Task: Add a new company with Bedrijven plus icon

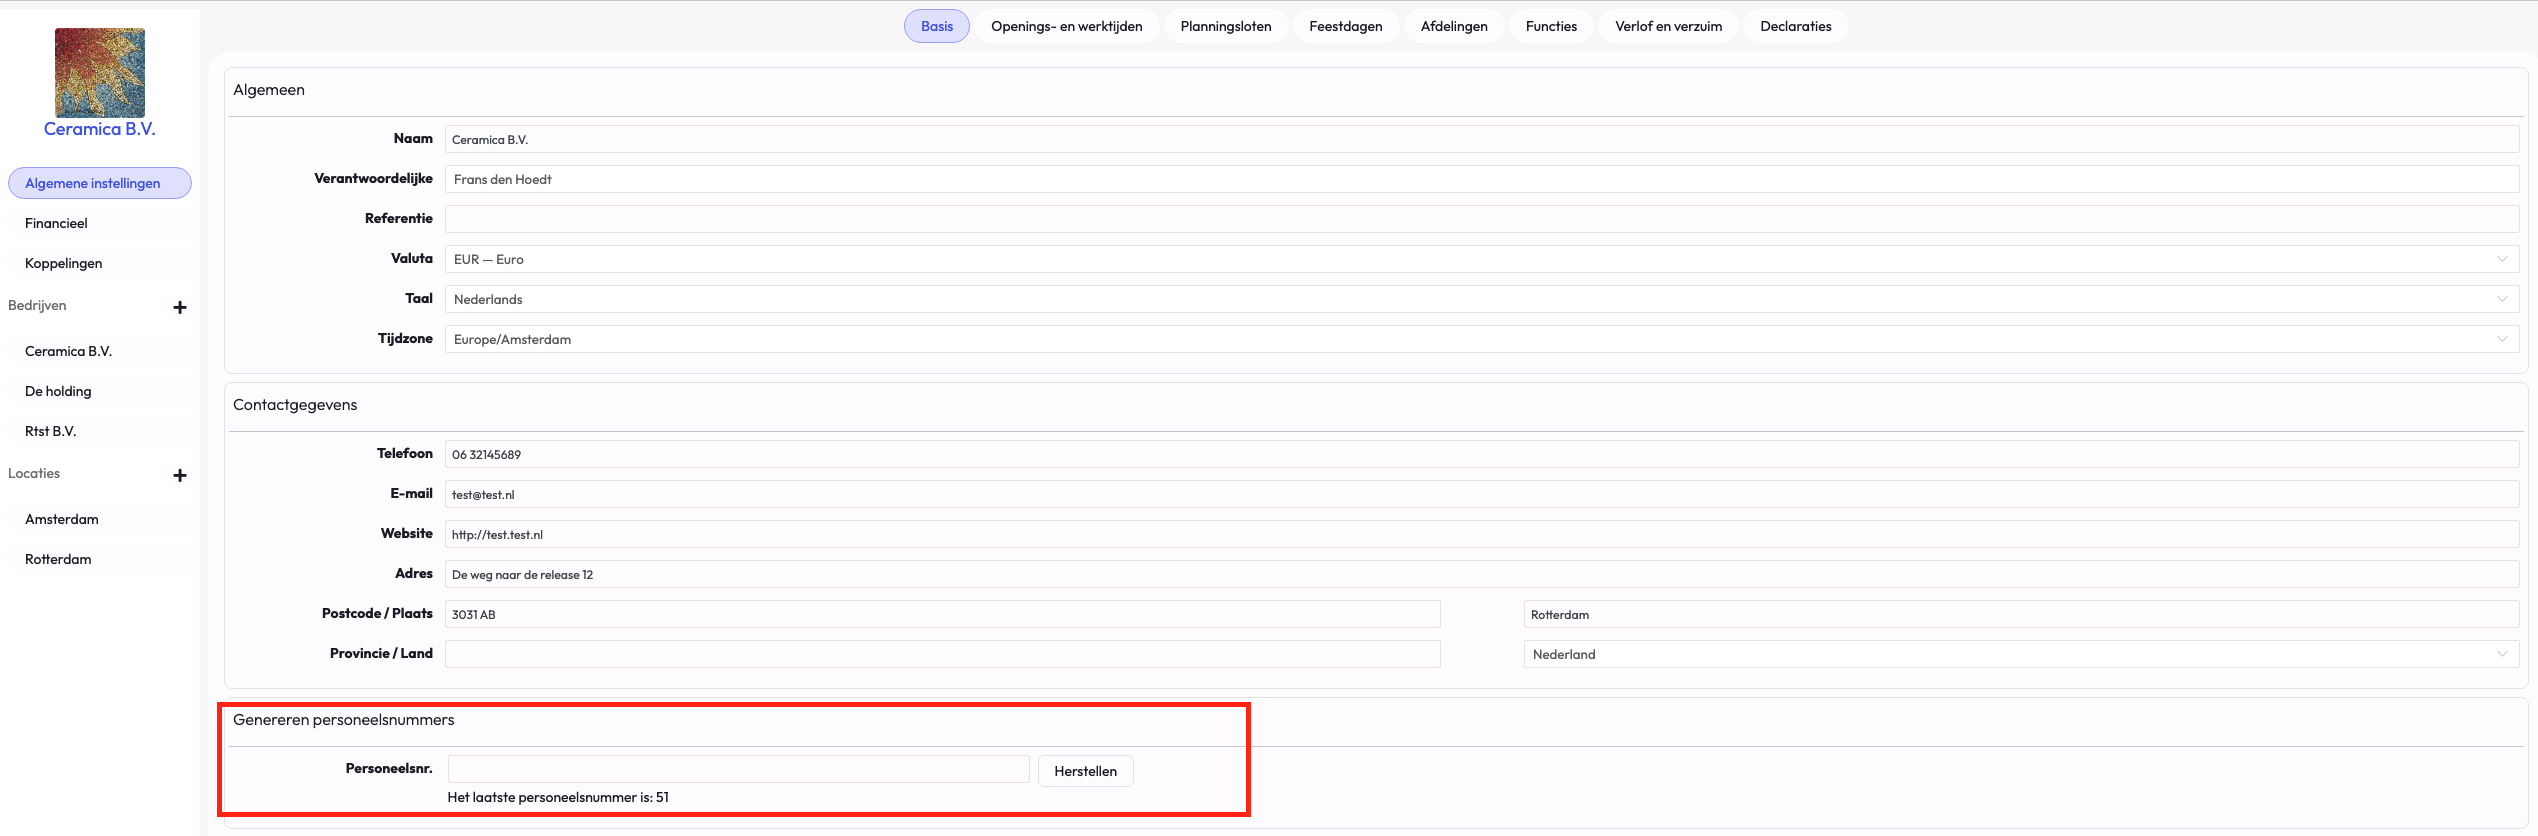Action: (x=180, y=307)
